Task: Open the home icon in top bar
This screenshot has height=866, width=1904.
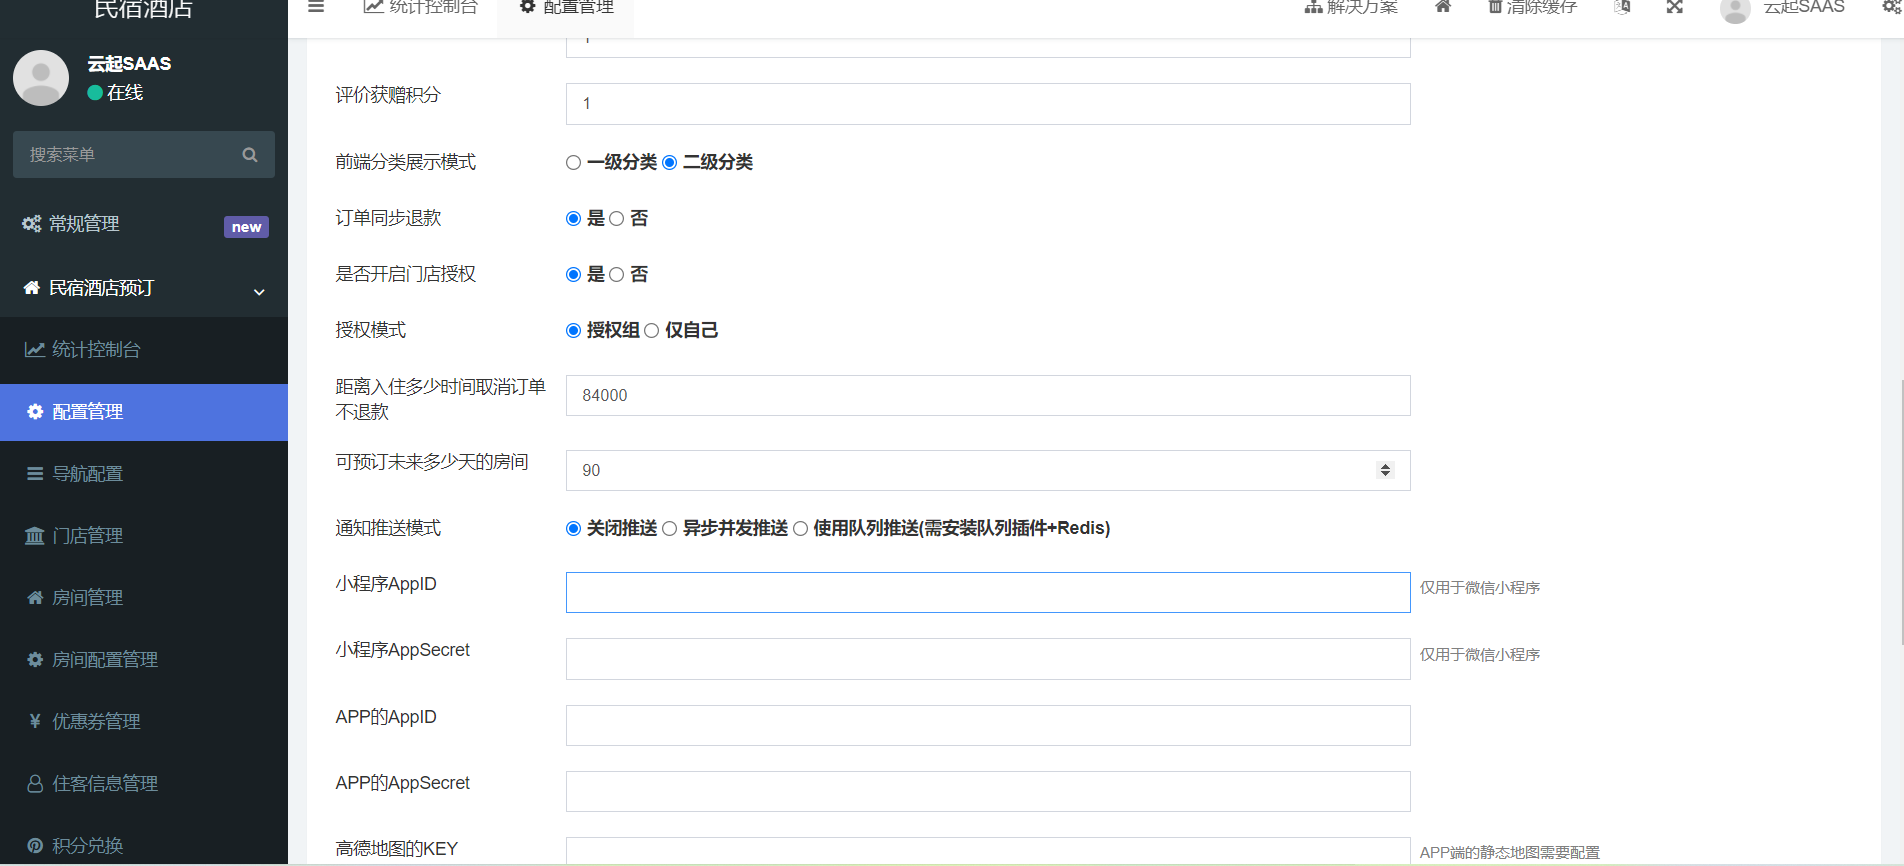Action: click(1443, 6)
